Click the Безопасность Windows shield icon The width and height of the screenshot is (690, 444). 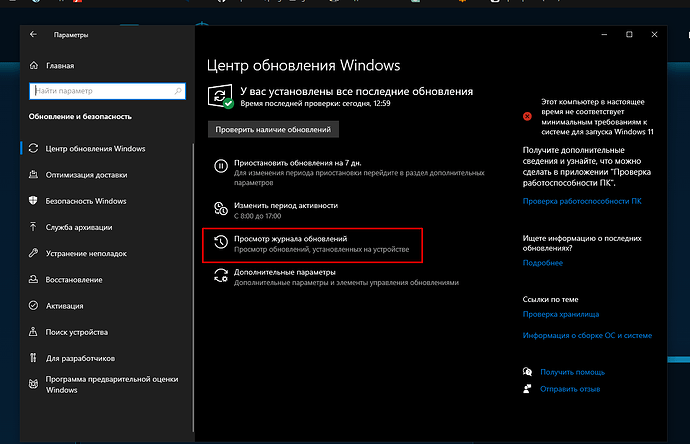[34, 201]
